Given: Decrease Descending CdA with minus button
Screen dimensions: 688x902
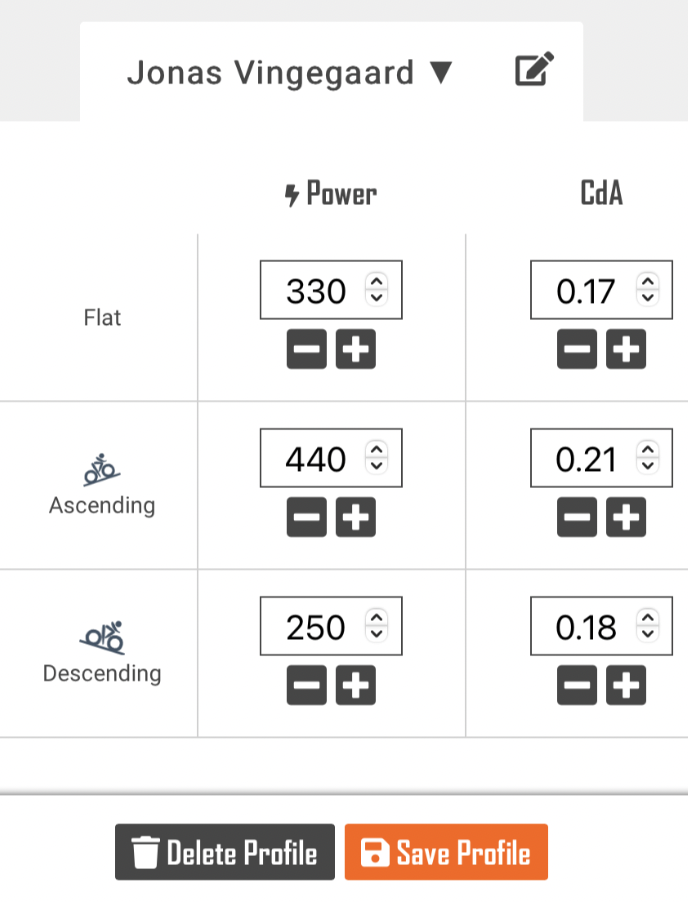Looking at the screenshot, I should pos(577,685).
